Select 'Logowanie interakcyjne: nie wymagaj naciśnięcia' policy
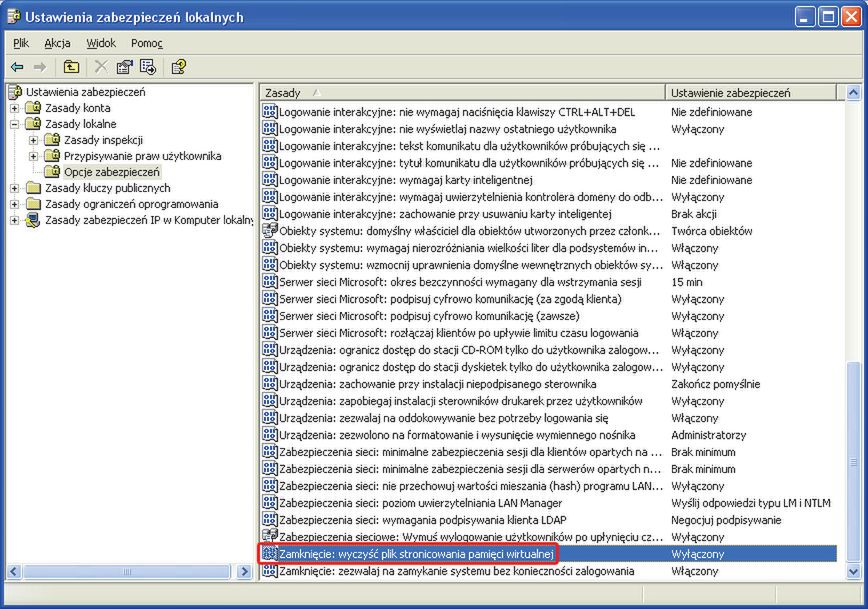This screenshot has width=868, height=609. click(x=457, y=112)
